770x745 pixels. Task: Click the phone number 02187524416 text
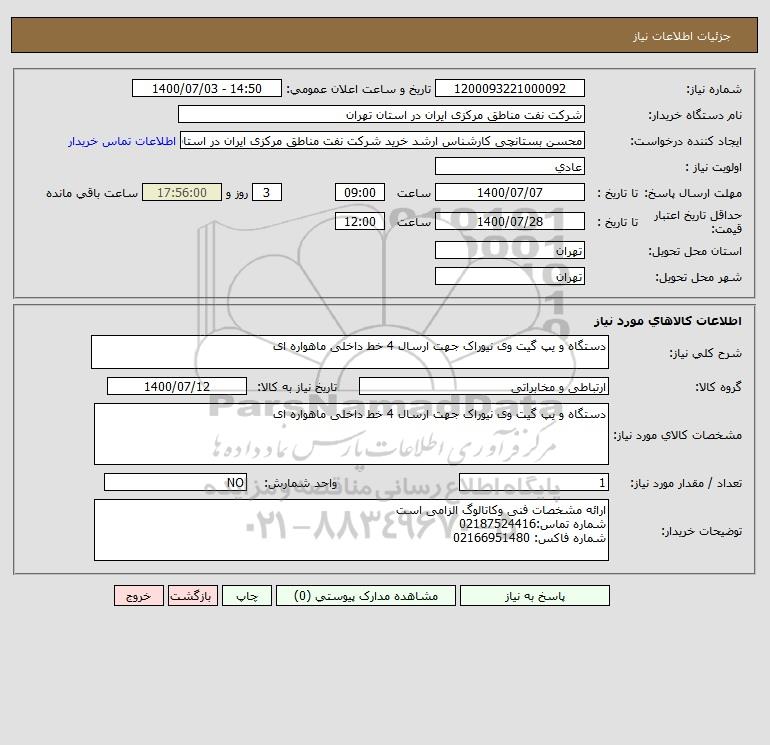[x=497, y=524]
